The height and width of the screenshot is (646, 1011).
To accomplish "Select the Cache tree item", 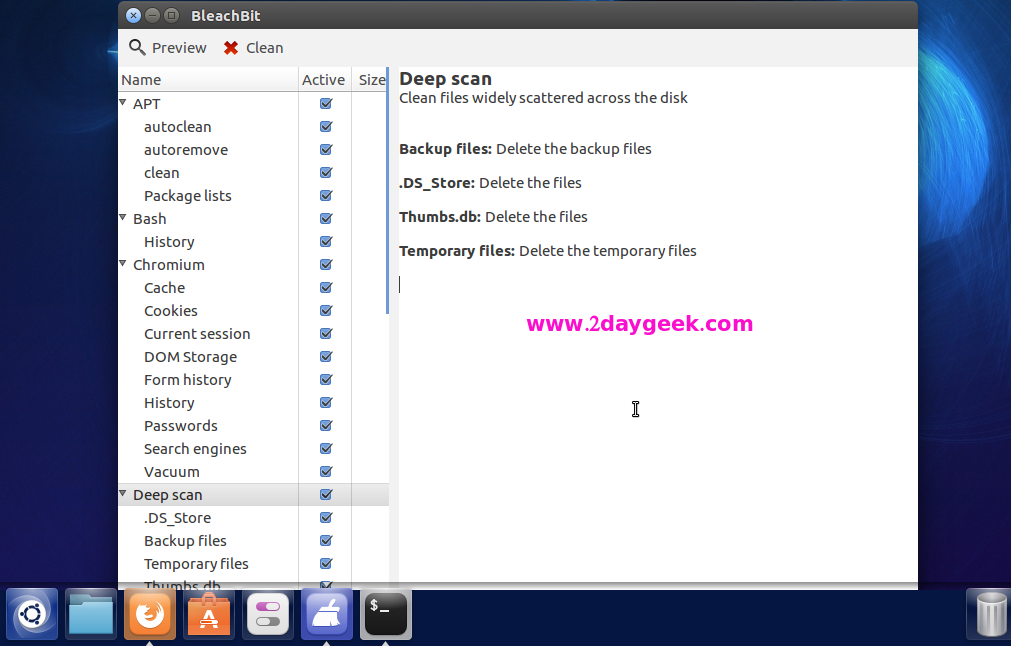I will point(164,288).
